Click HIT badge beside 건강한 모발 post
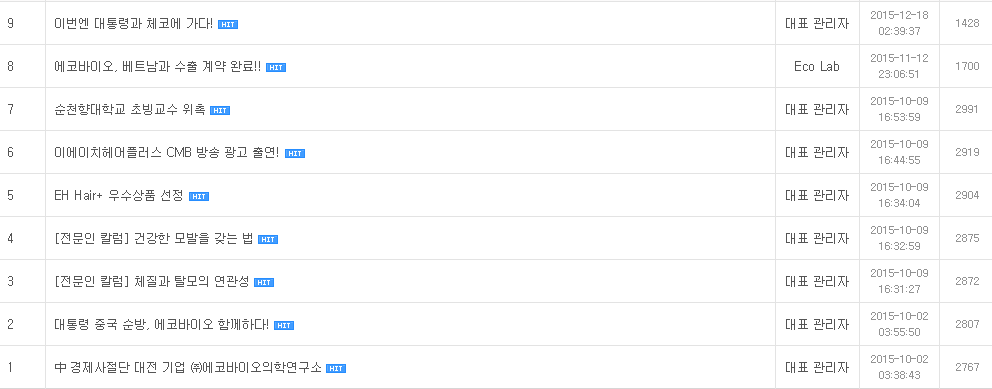Image resolution: width=992 pixels, height=389 pixels. point(268,240)
